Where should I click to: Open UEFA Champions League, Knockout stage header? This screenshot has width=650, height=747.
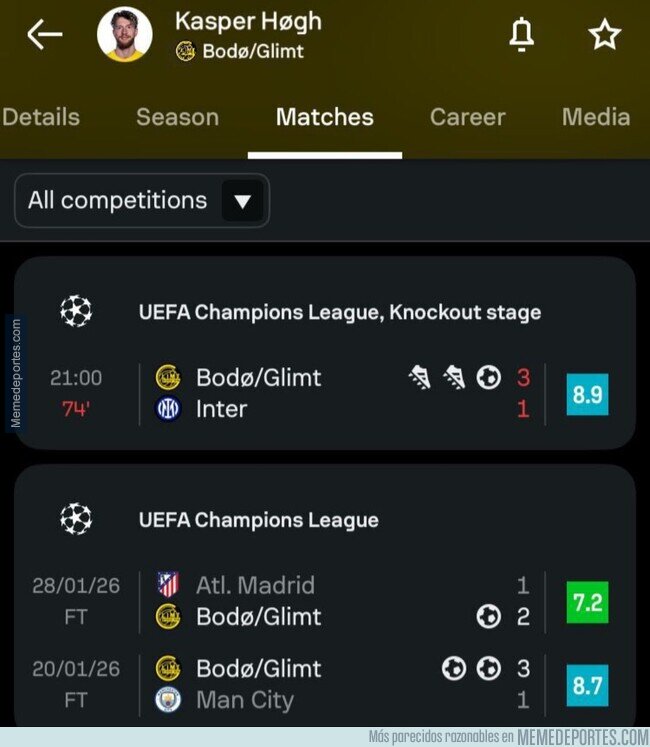pyautogui.click(x=340, y=312)
